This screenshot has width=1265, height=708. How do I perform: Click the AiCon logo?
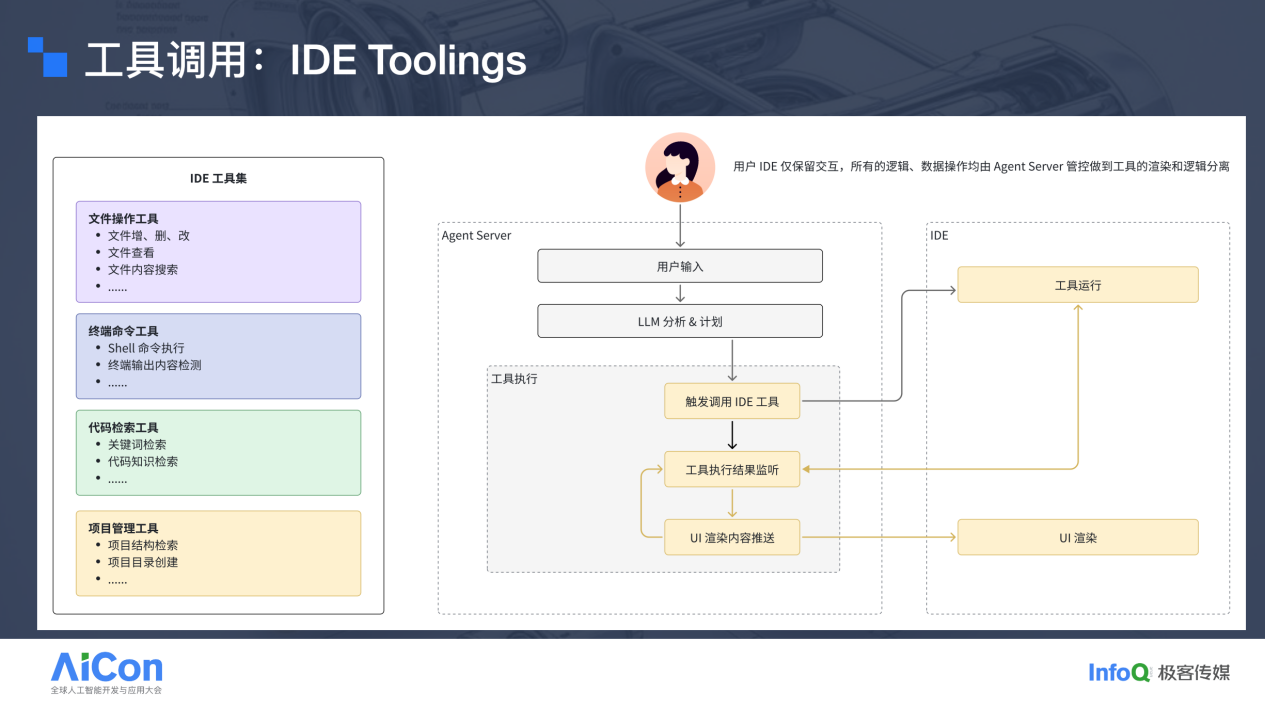click(106, 673)
